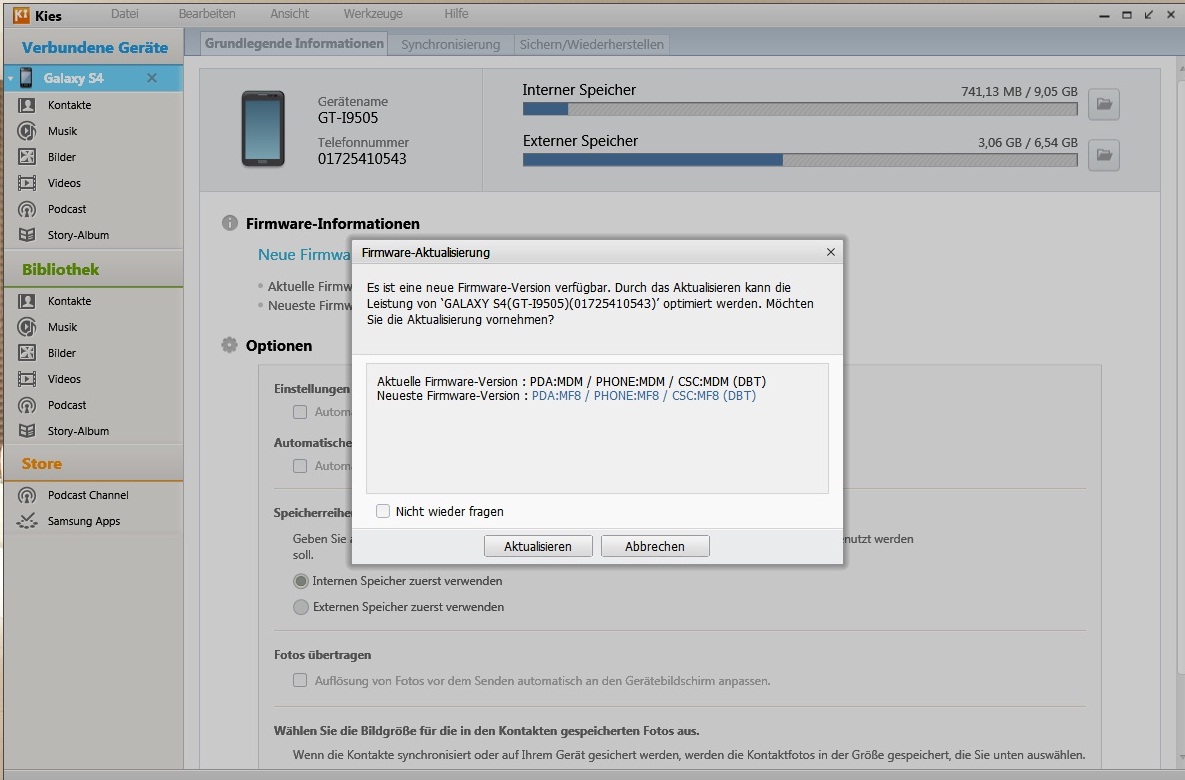Image resolution: width=1185 pixels, height=780 pixels.
Task: Click the Fotos übertragen heading
Action: click(323, 655)
